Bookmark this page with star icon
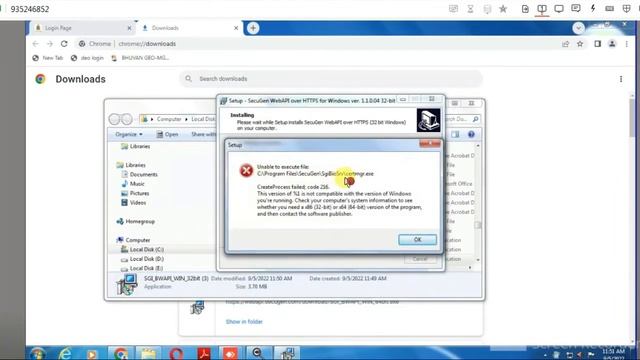 pos(580,44)
